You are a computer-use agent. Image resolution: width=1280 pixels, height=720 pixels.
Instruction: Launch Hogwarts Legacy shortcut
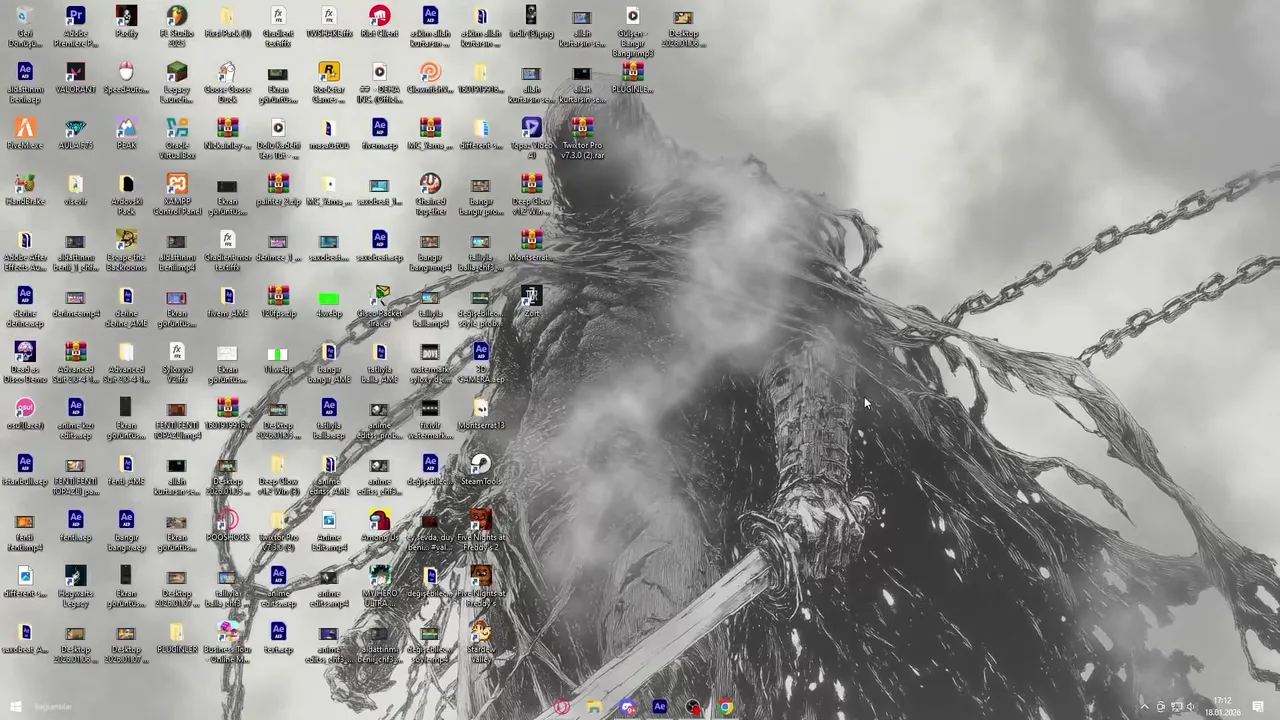click(76, 586)
